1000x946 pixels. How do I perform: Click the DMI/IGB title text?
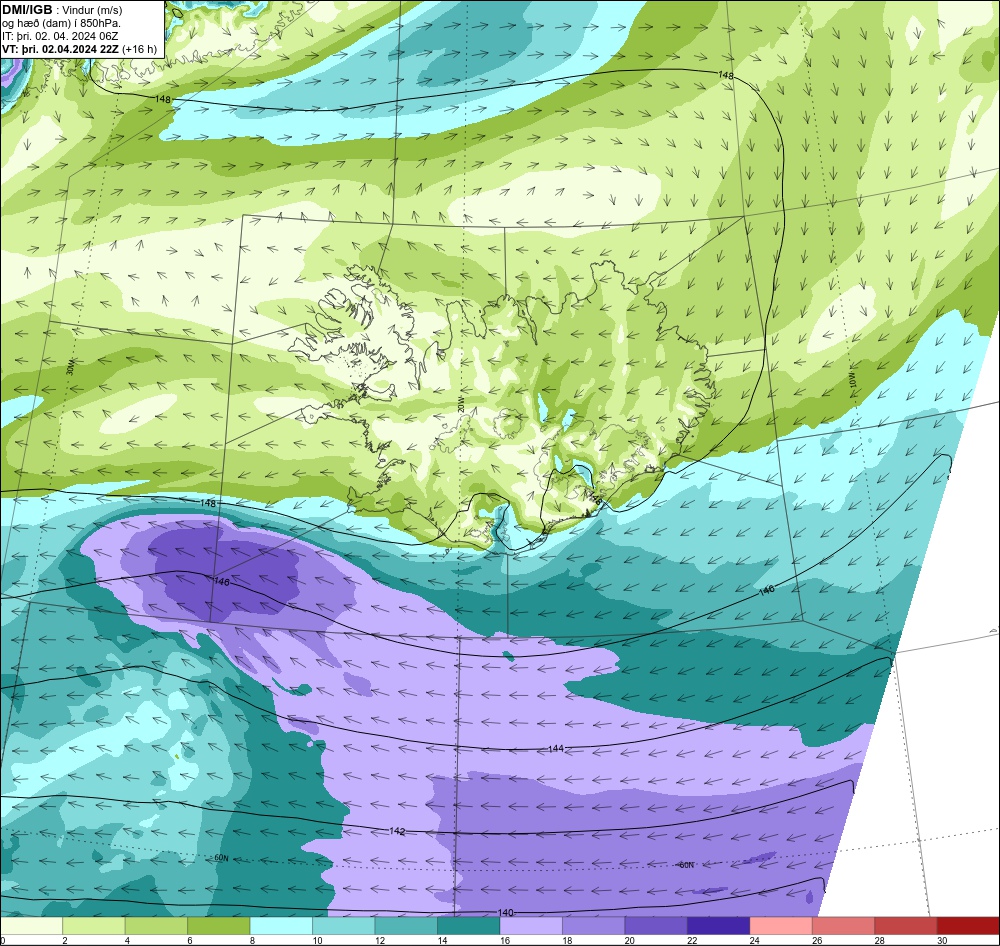(27, 10)
